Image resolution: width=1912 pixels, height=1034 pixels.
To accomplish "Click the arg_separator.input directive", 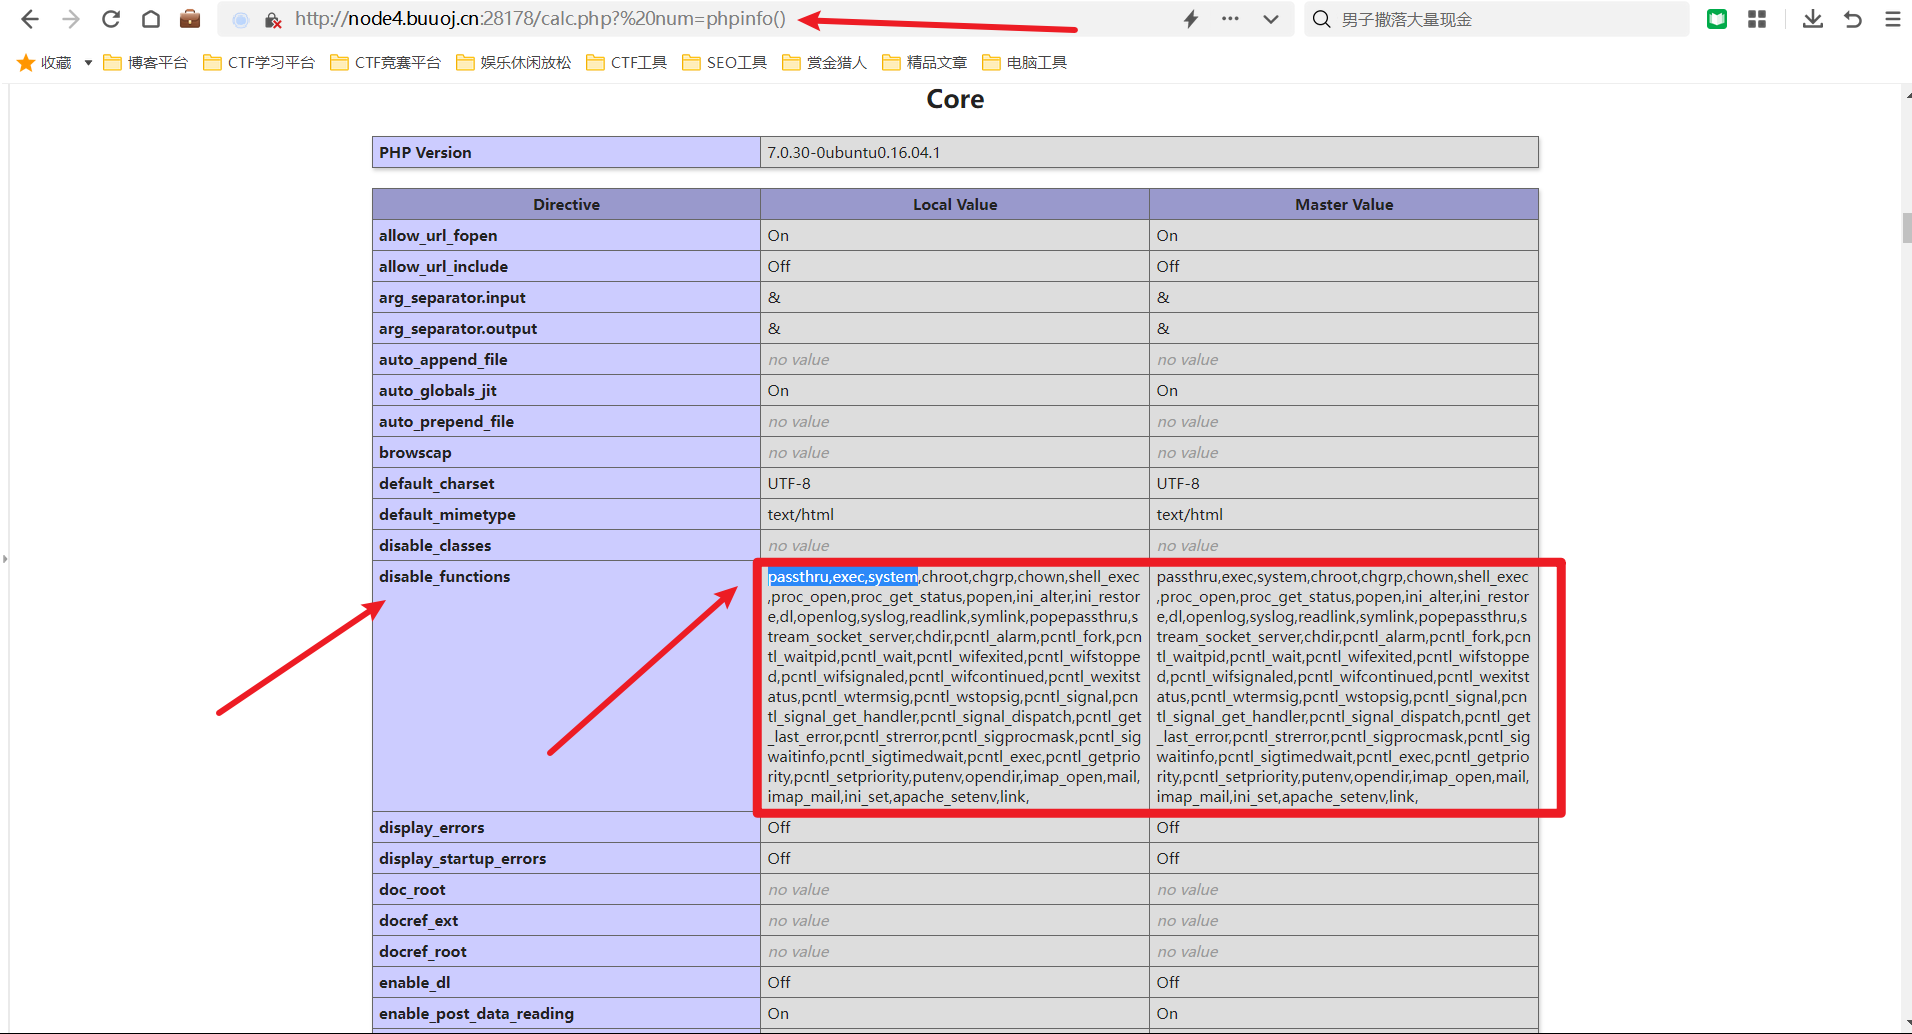I will 452,297.
